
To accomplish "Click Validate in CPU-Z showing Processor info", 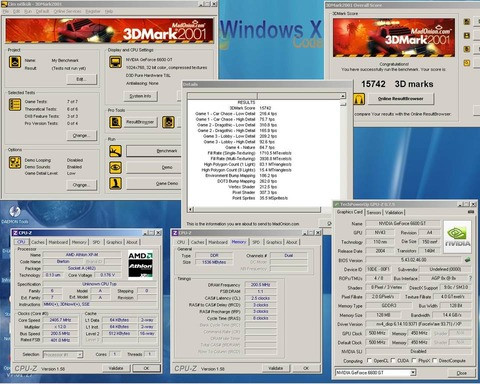I will (x=116, y=368).
